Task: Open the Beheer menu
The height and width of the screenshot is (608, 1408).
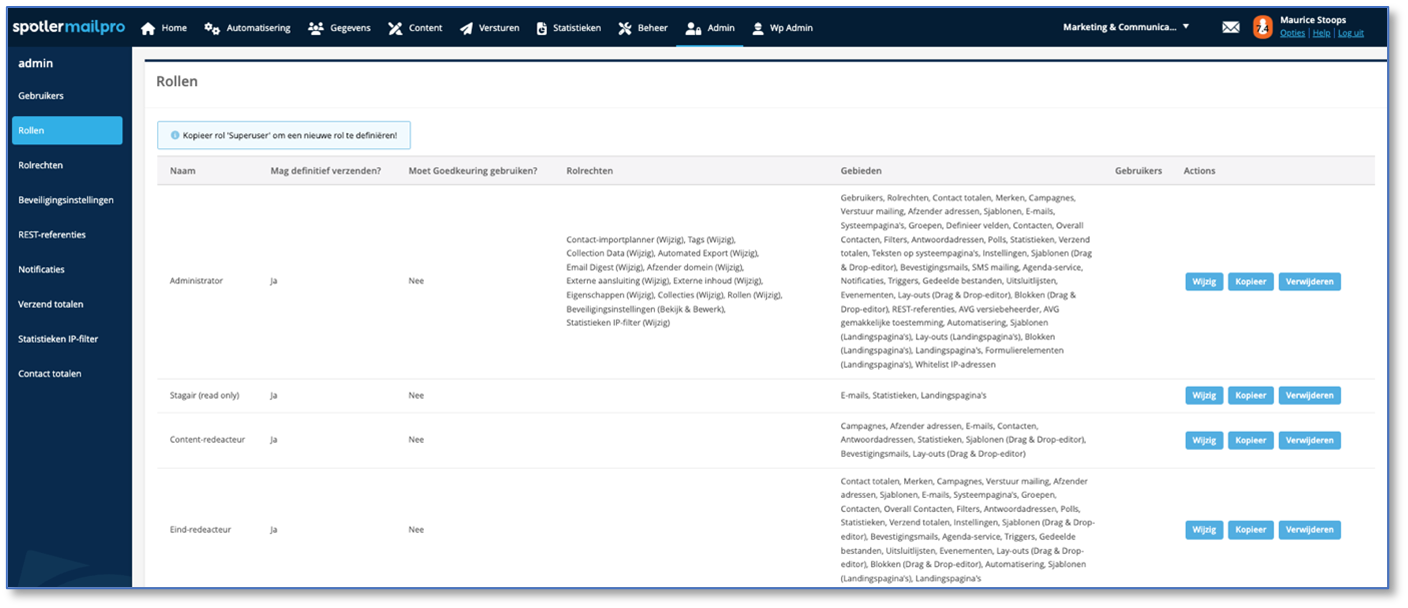Action: coord(643,28)
